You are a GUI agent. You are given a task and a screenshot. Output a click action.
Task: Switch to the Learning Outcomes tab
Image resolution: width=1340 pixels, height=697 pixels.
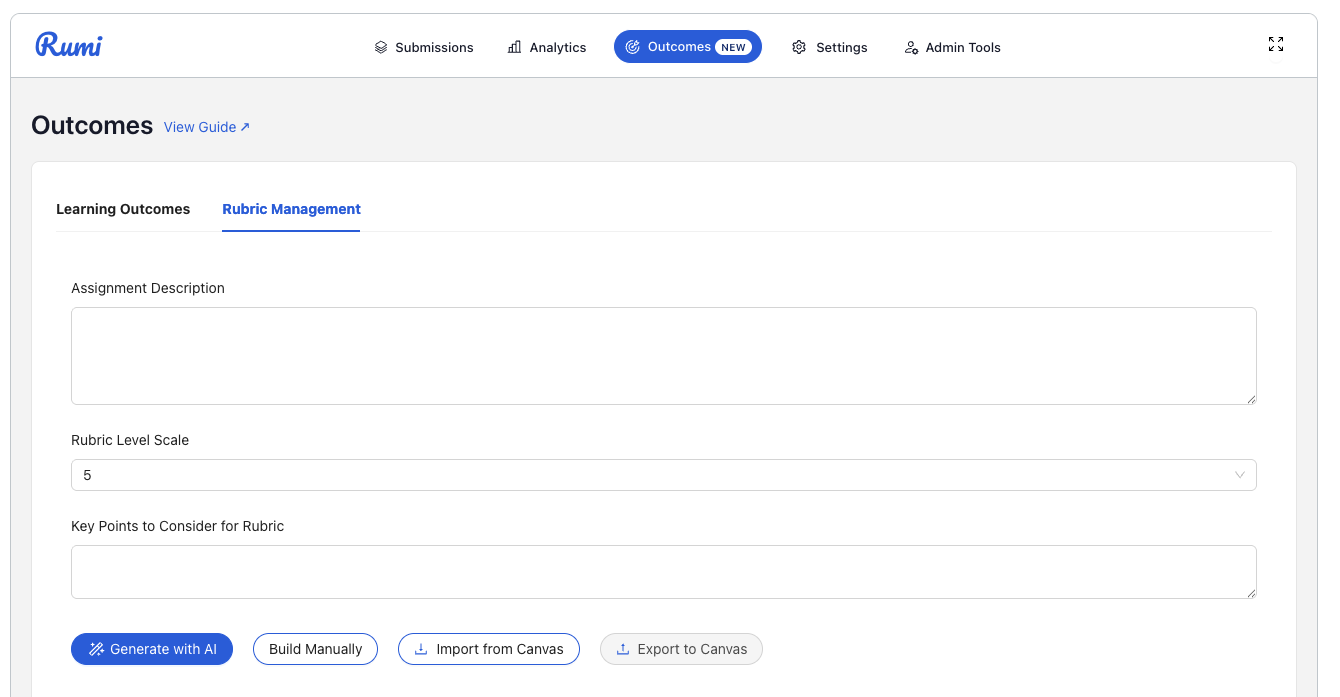123,209
